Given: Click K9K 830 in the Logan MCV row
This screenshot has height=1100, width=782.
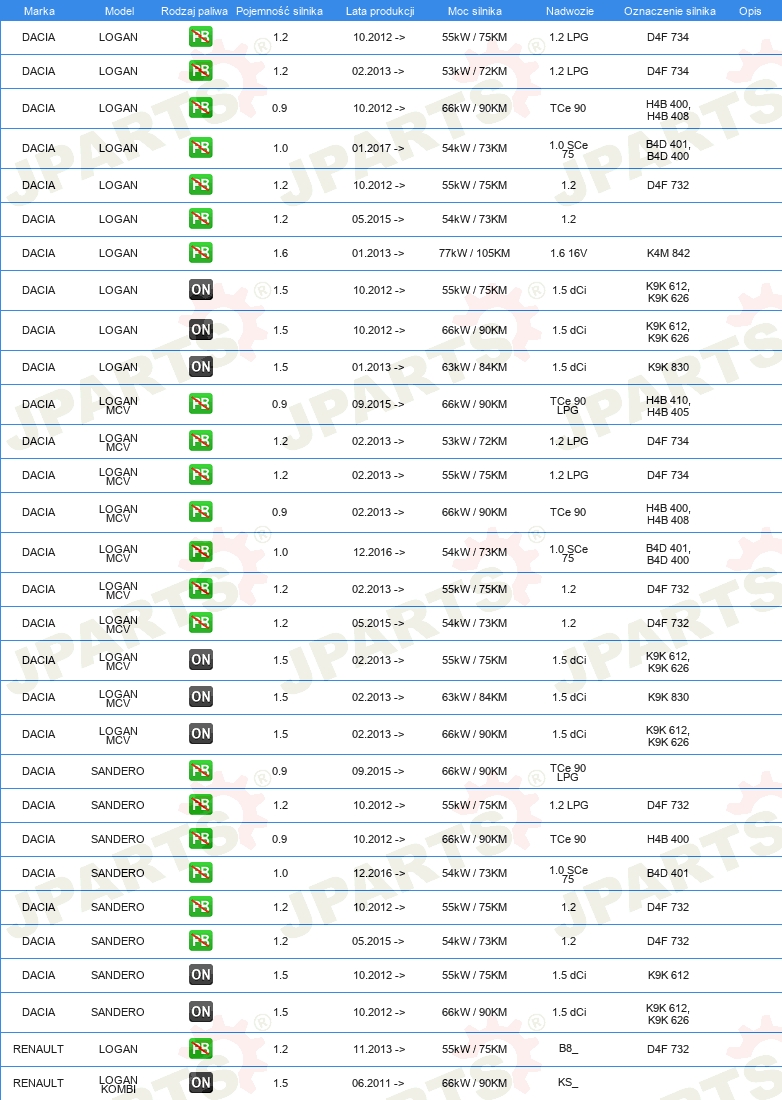Looking at the screenshot, I should (x=668, y=697).
